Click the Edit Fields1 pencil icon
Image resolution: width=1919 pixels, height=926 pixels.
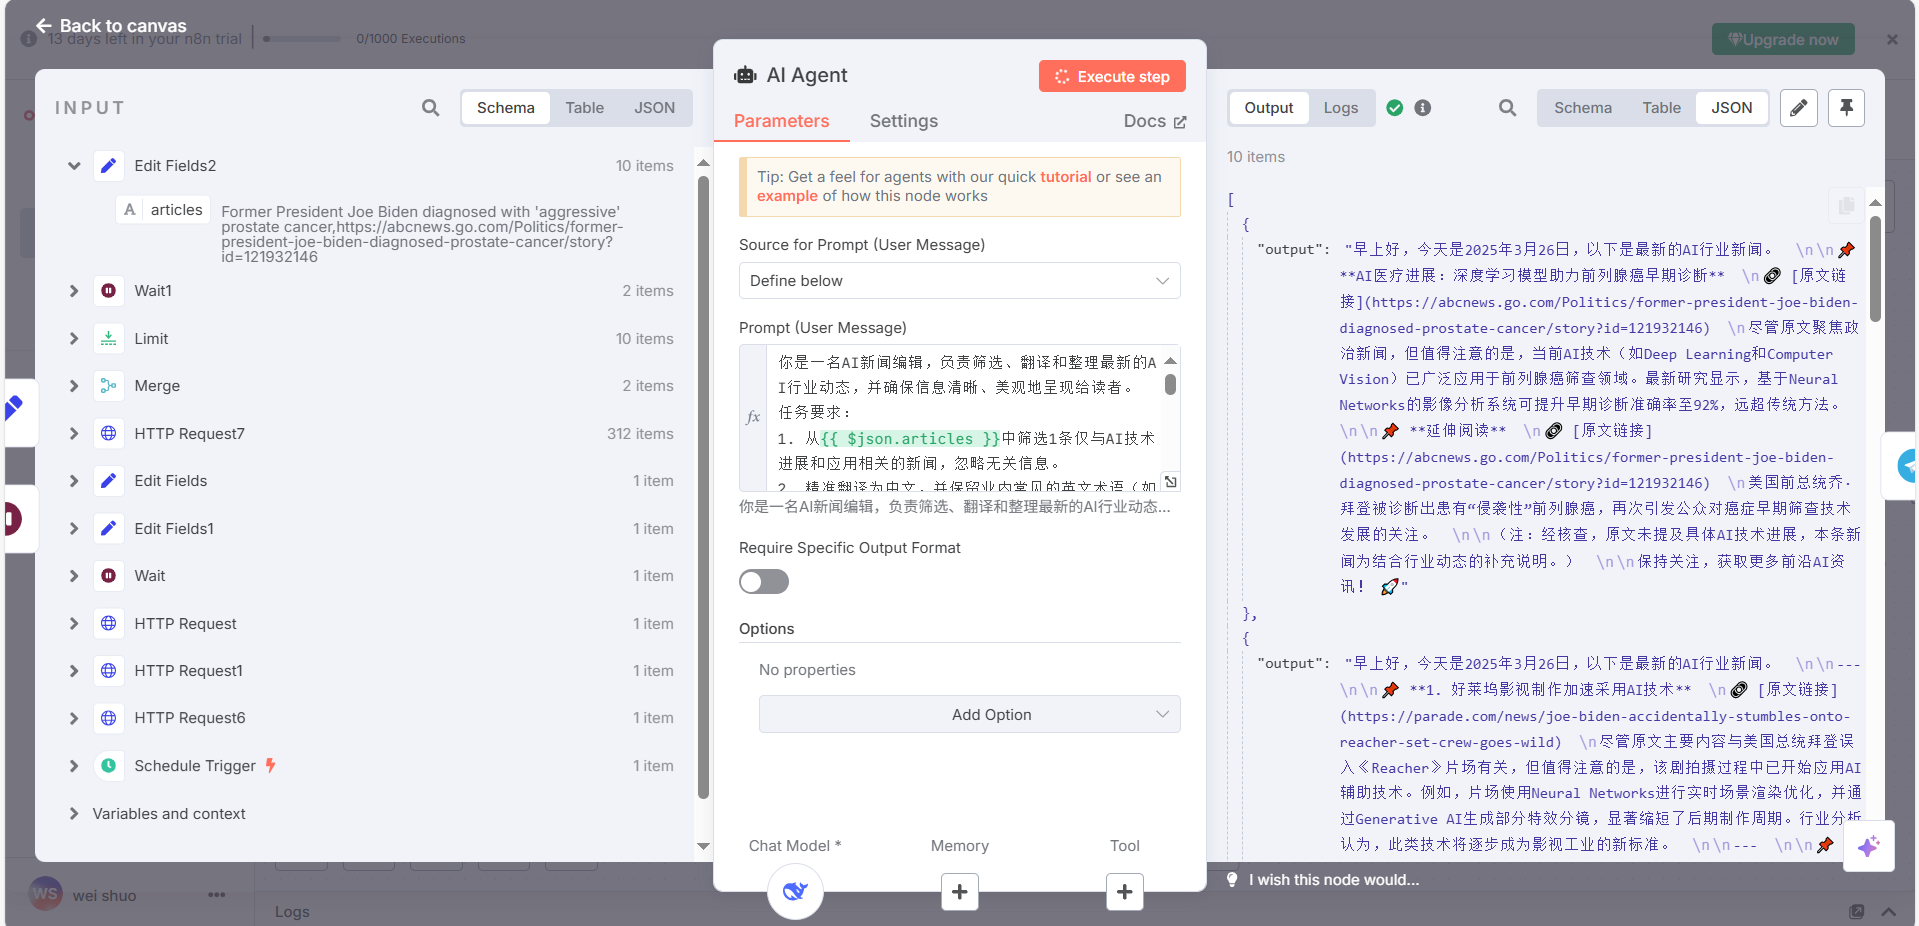(109, 529)
